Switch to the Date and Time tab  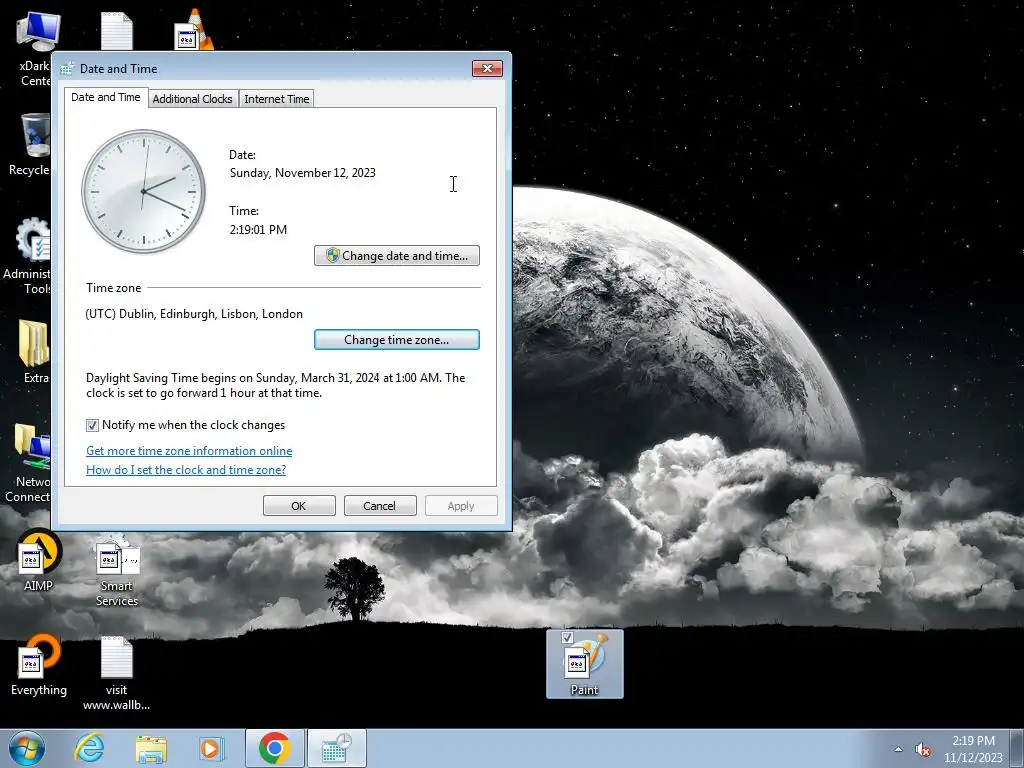106,97
